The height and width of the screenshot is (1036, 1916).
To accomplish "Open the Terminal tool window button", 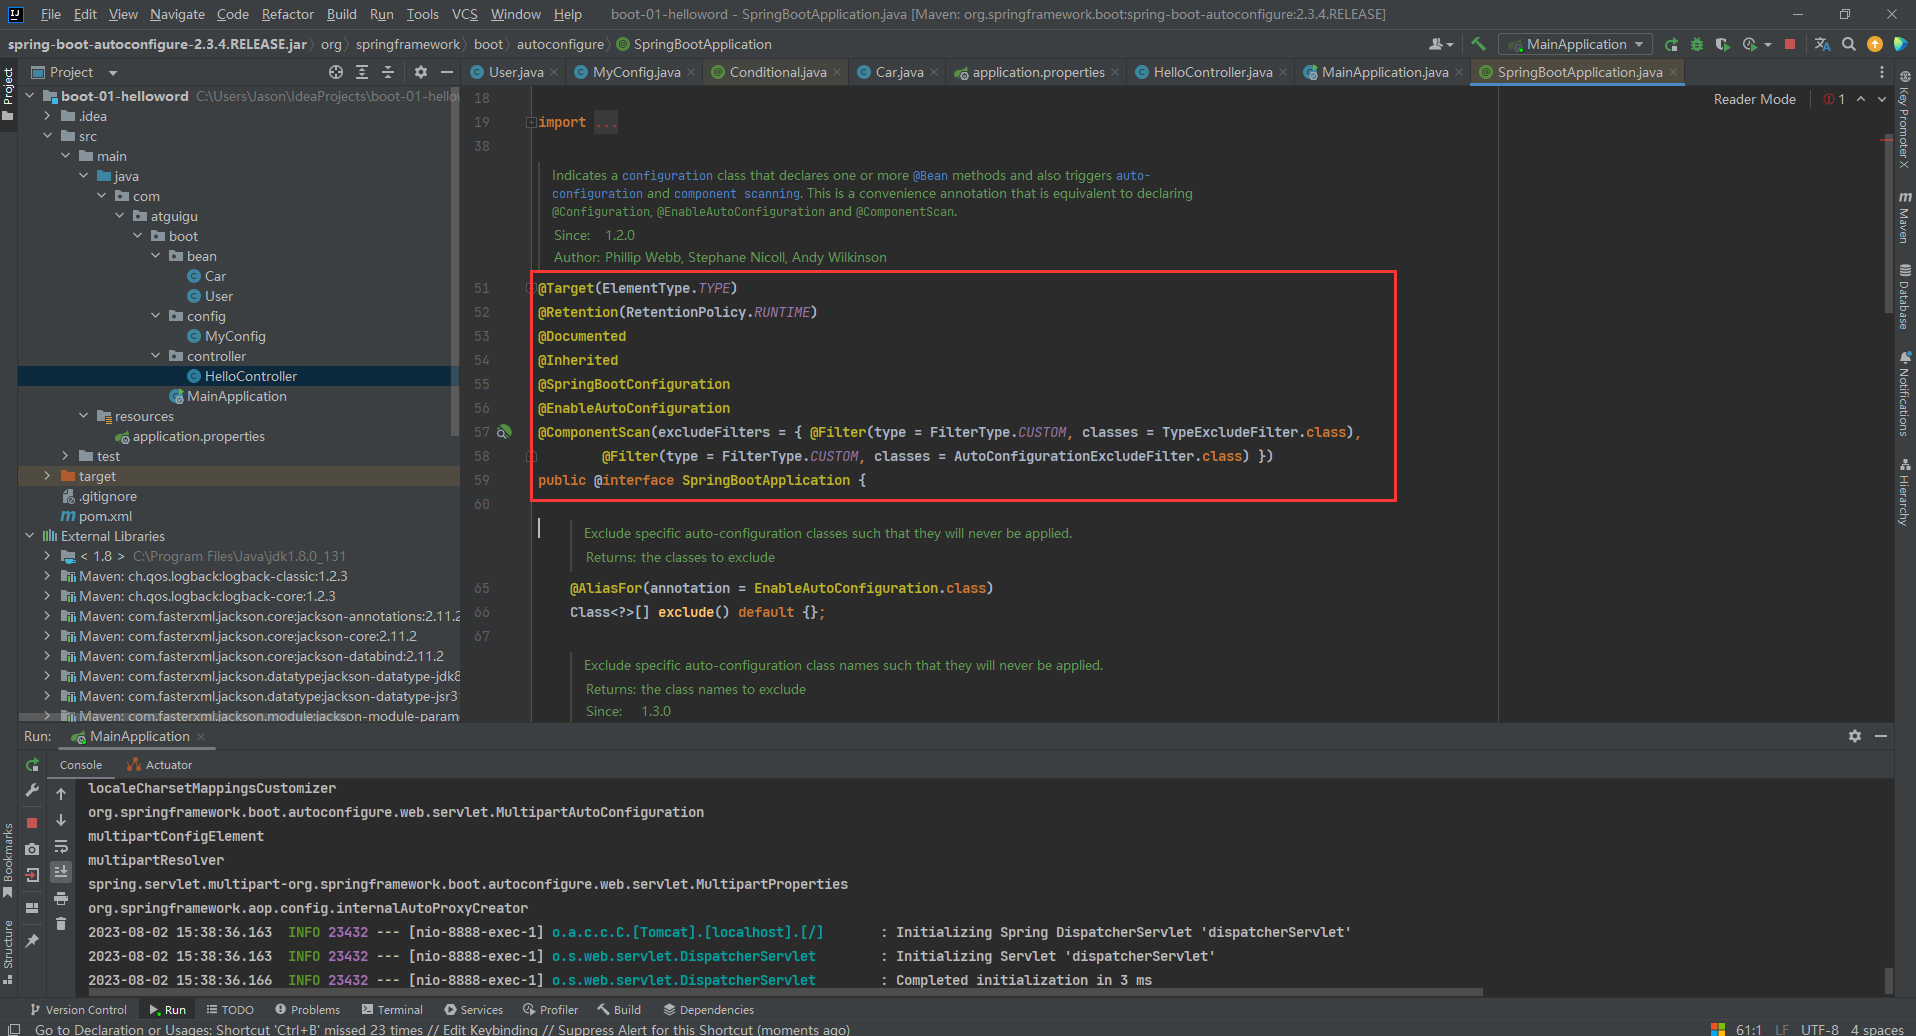I will pyautogui.click(x=393, y=1010).
